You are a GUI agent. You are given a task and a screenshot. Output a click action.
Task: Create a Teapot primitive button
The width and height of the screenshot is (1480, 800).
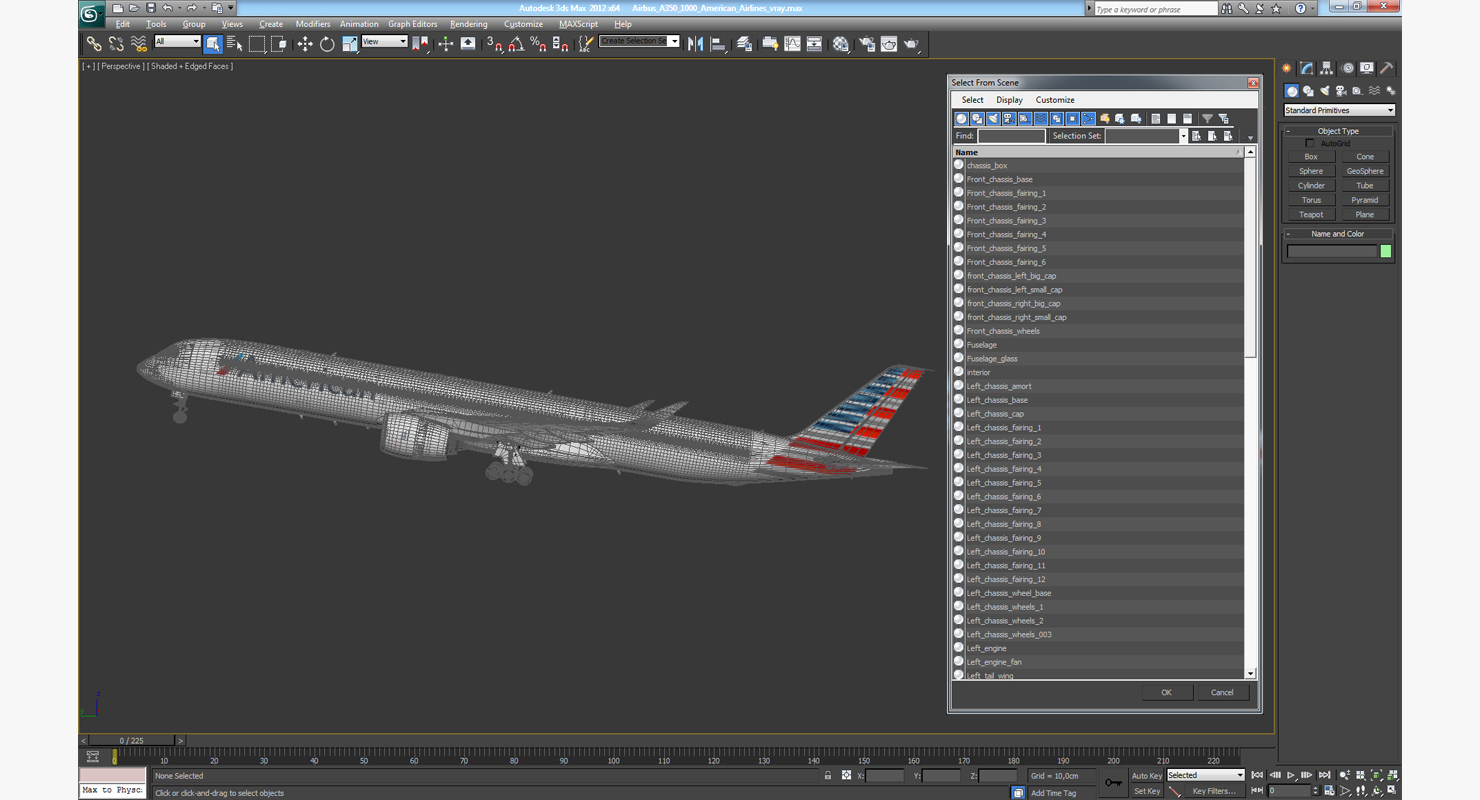pyautogui.click(x=1311, y=215)
